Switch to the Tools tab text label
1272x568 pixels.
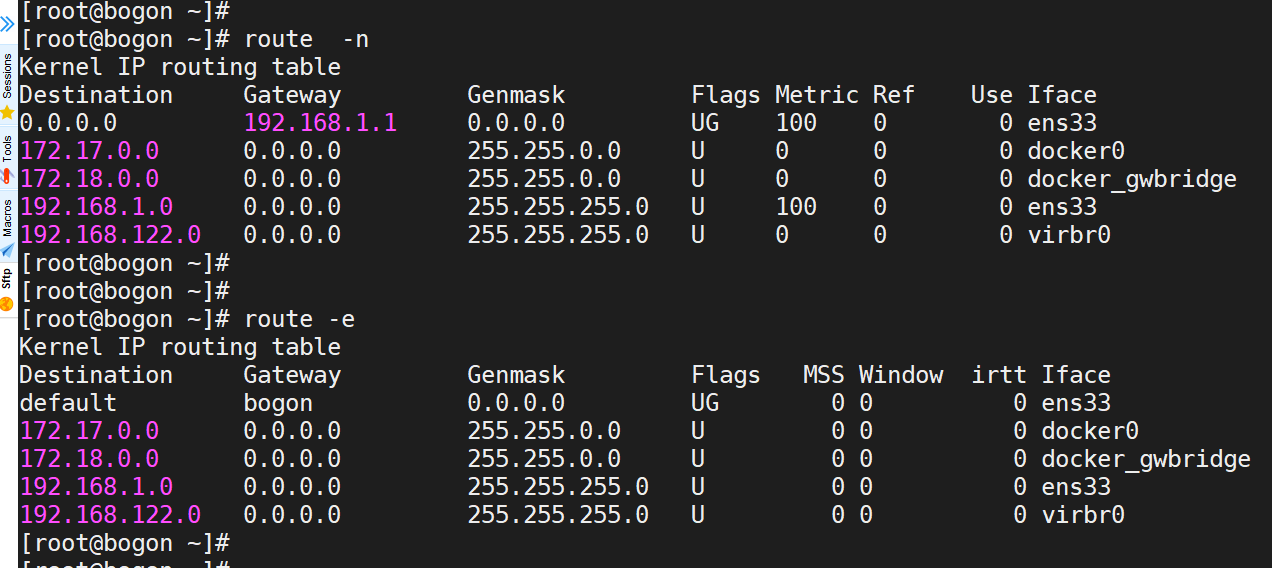[x=7, y=148]
